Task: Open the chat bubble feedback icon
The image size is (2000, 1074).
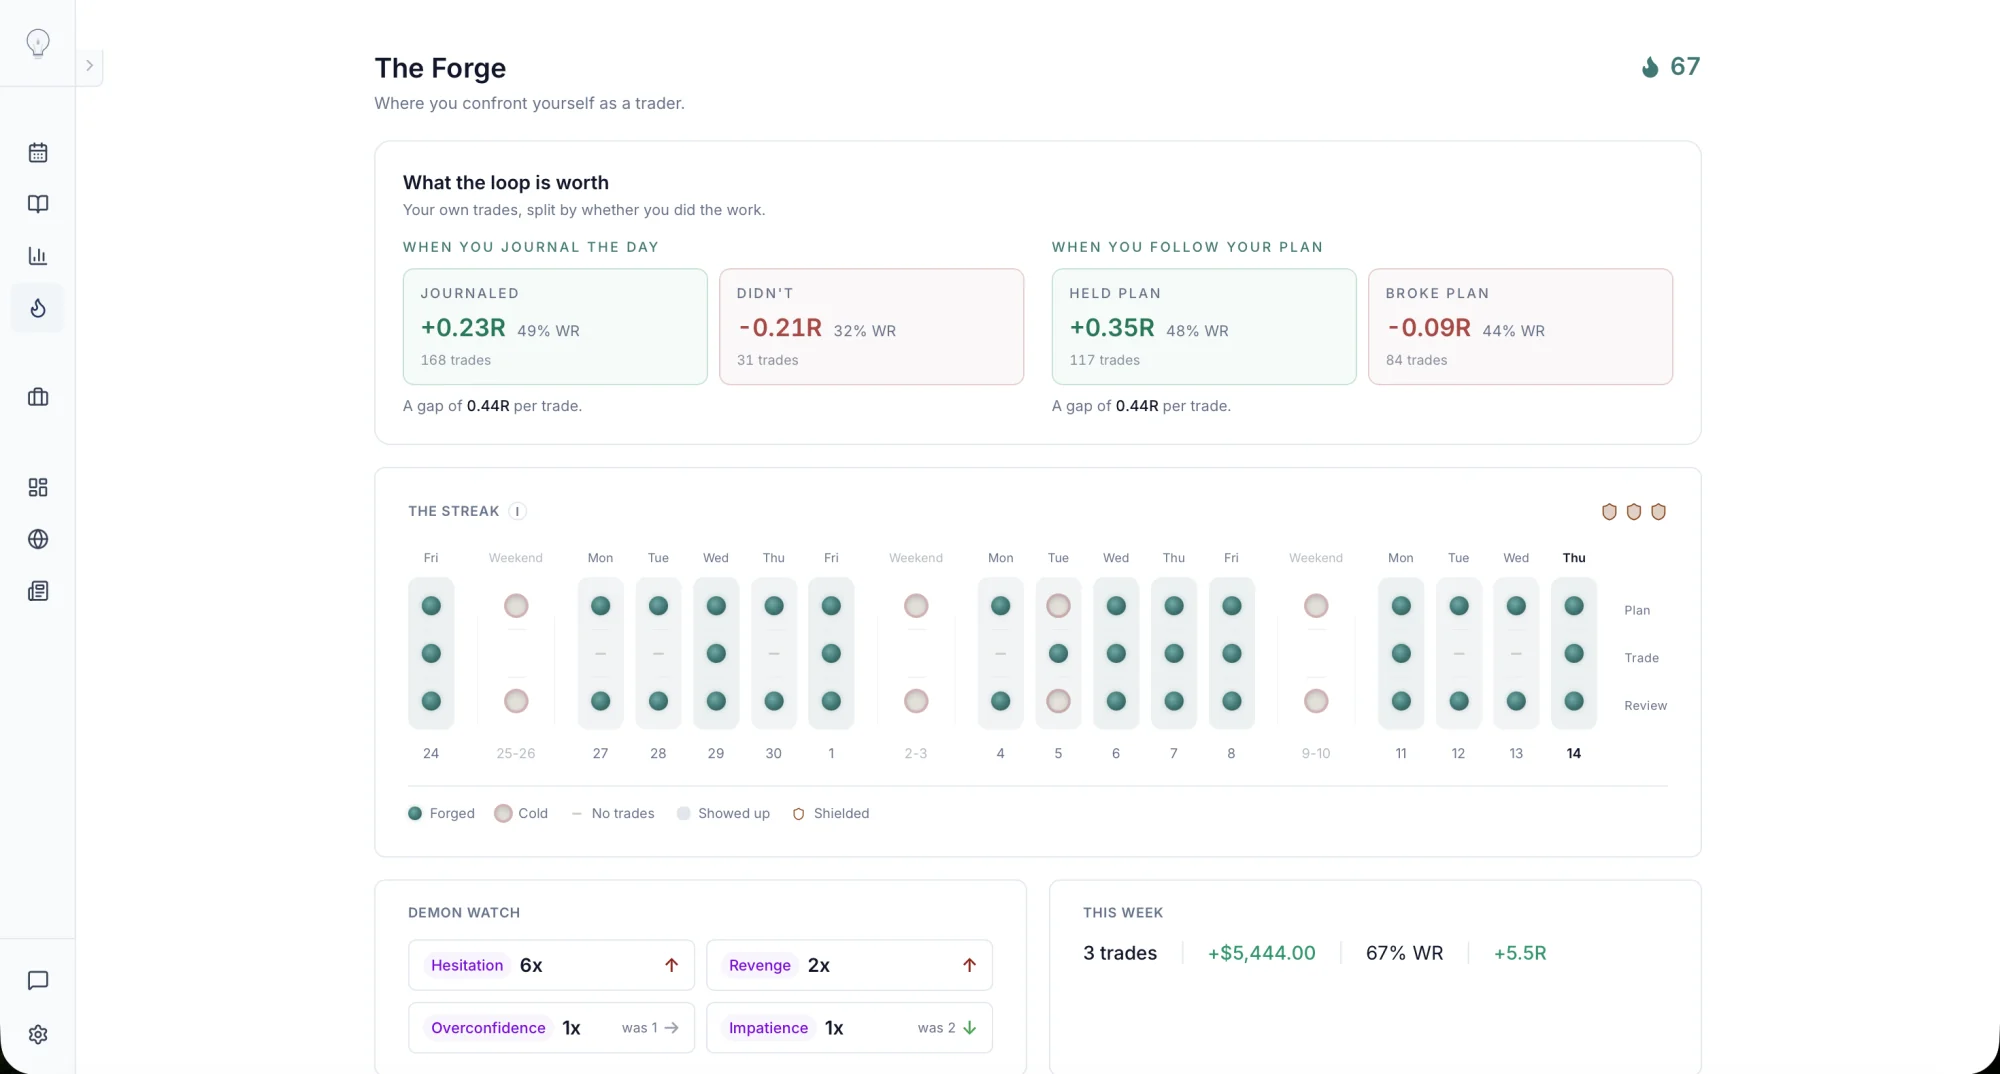Action: [x=38, y=981]
